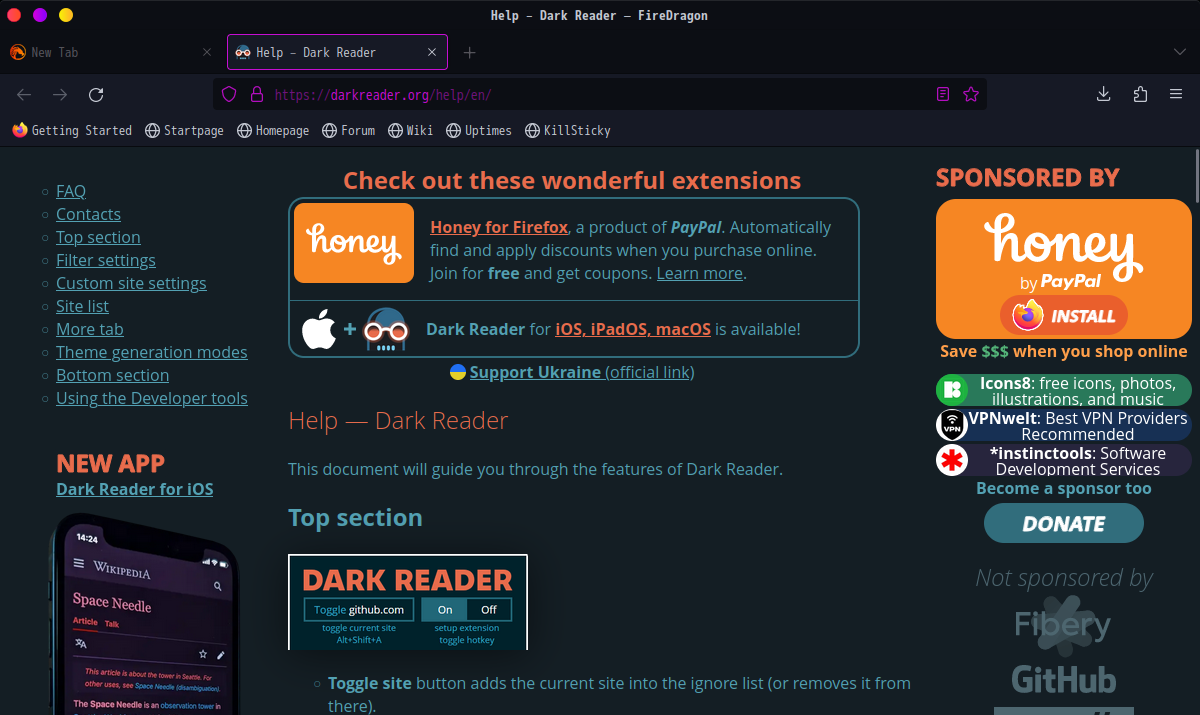The width and height of the screenshot is (1200, 715).
Task: Open a new tab with plus
Action: click(x=469, y=52)
